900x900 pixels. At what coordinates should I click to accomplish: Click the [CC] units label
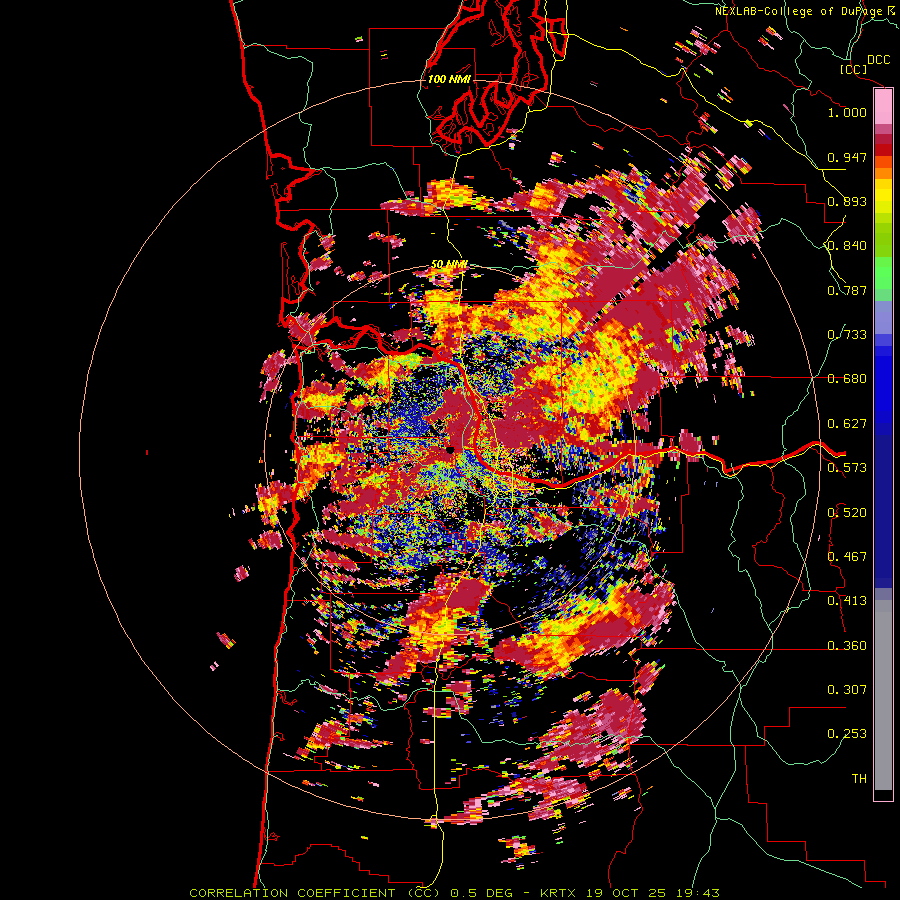click(853, 69)
